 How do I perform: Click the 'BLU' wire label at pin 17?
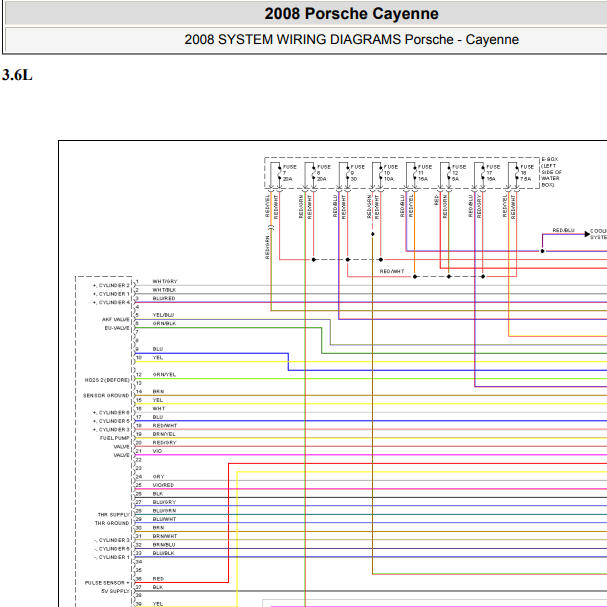coord(158,417)
